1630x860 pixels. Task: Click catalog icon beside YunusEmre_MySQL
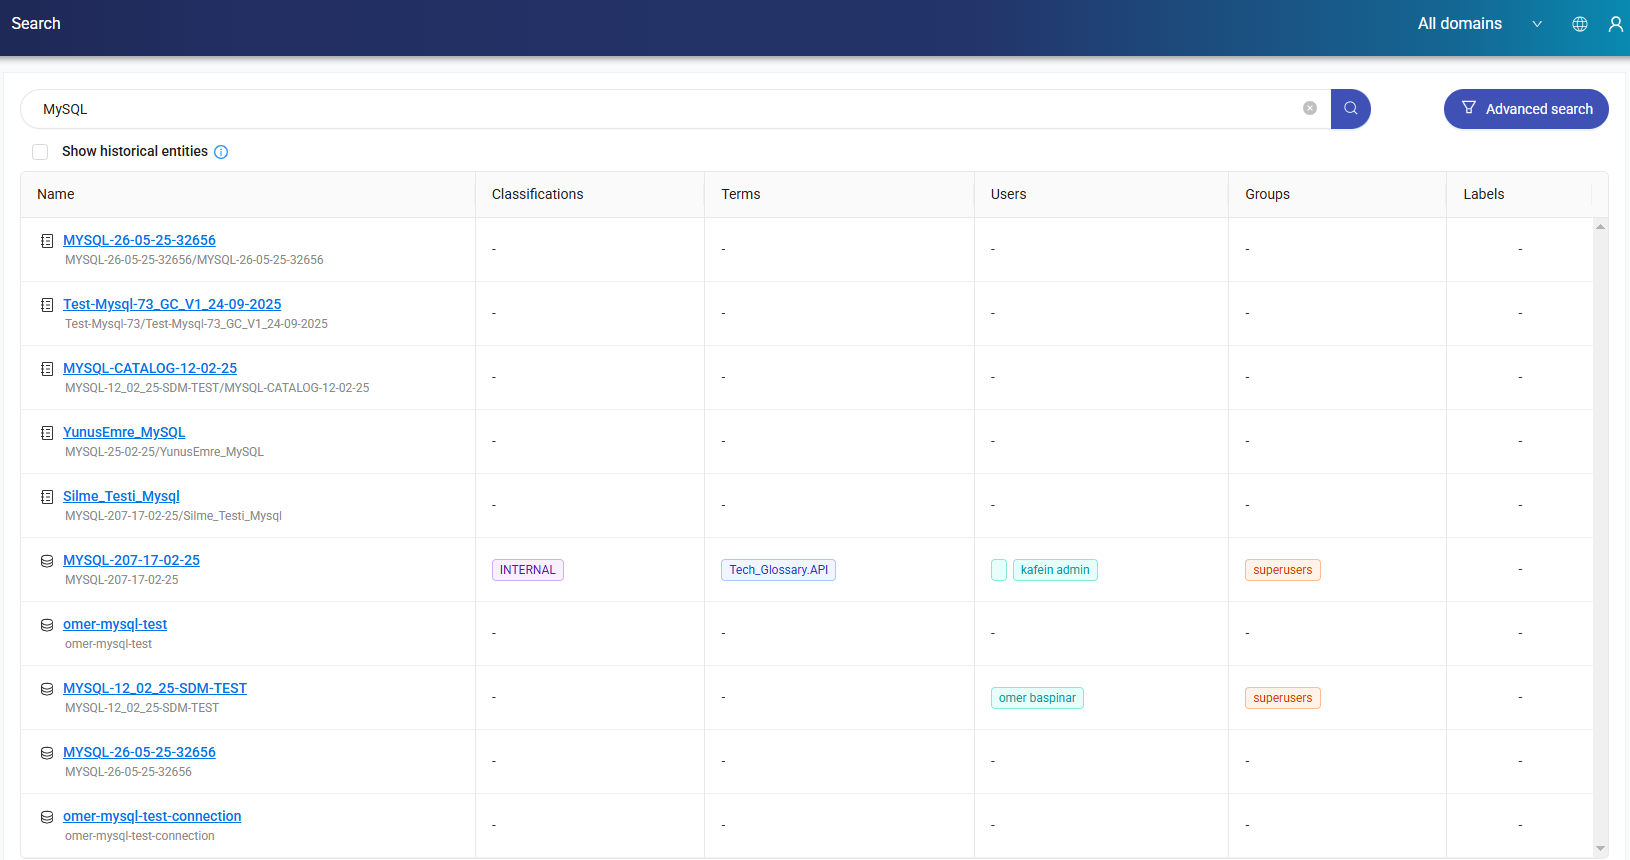(x=47, y=433)
